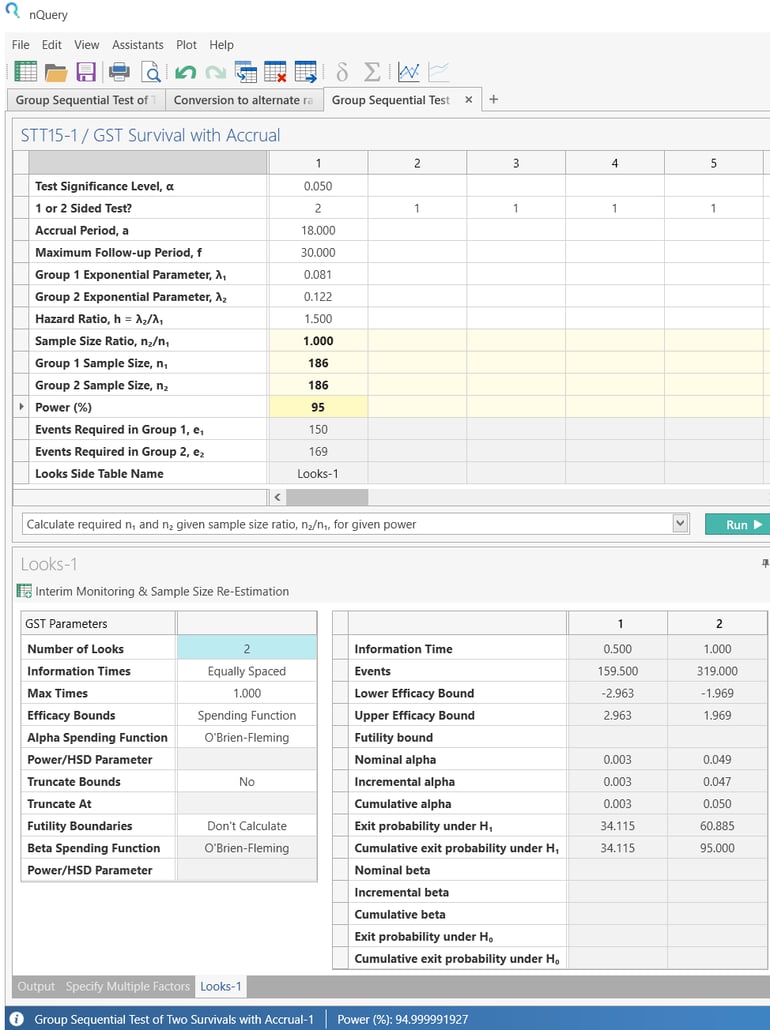
Task: Edit Number of Looks value 2
Action: coord(246,648)
